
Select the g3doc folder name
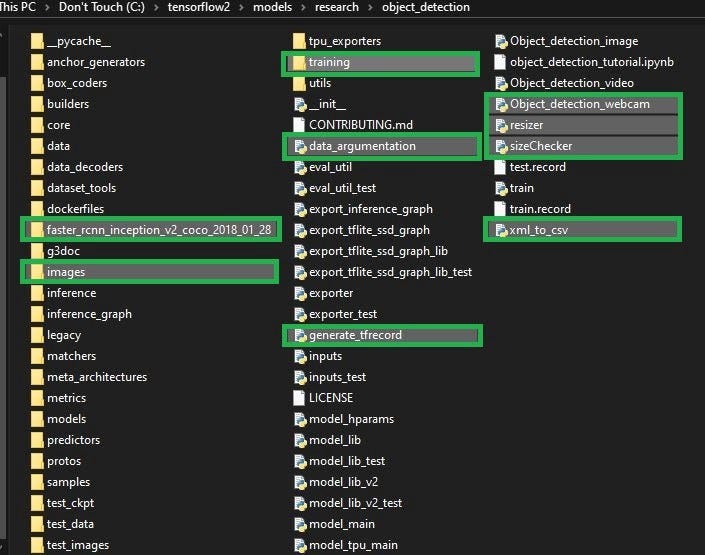(x=63, y=251)
